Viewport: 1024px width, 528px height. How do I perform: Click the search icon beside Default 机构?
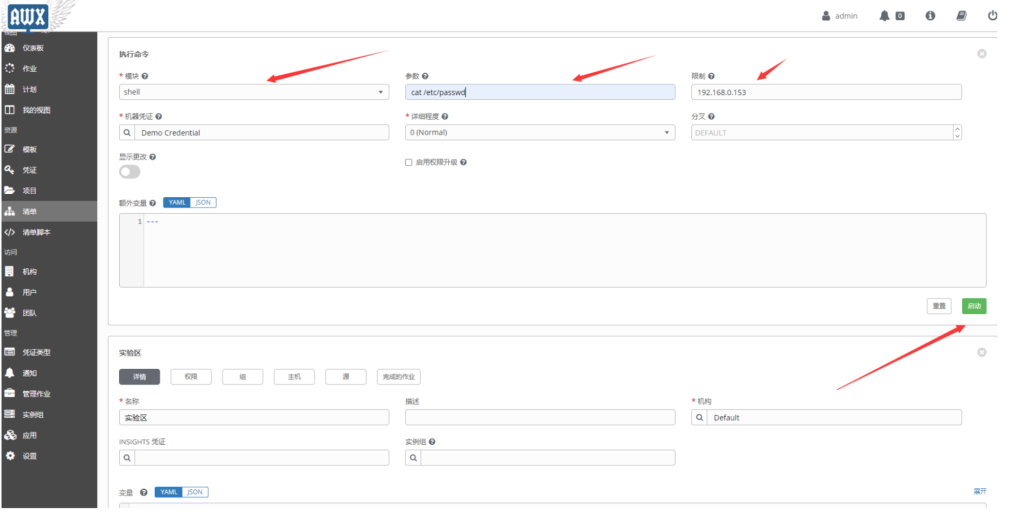pyautogui.click(x=700, y=417)
